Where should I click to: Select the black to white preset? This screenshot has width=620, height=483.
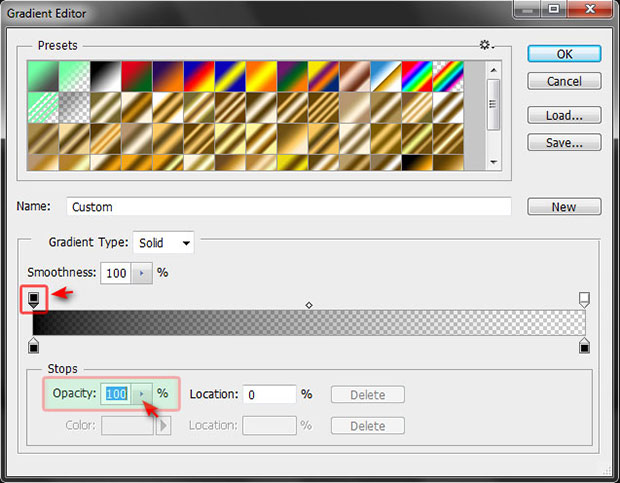click(x=106, y=76)
